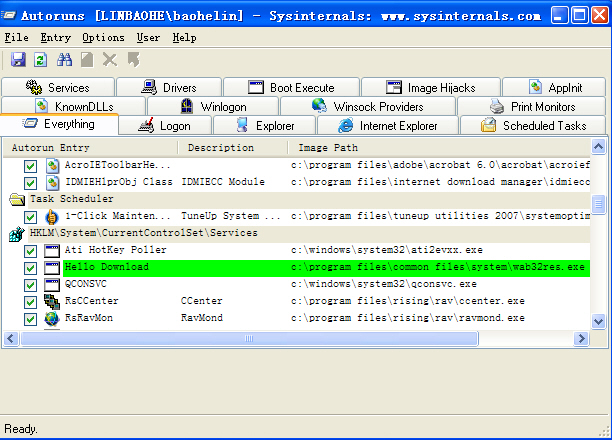Uncheck the Ati HotKey Poller checkbox

click(30, 251)
